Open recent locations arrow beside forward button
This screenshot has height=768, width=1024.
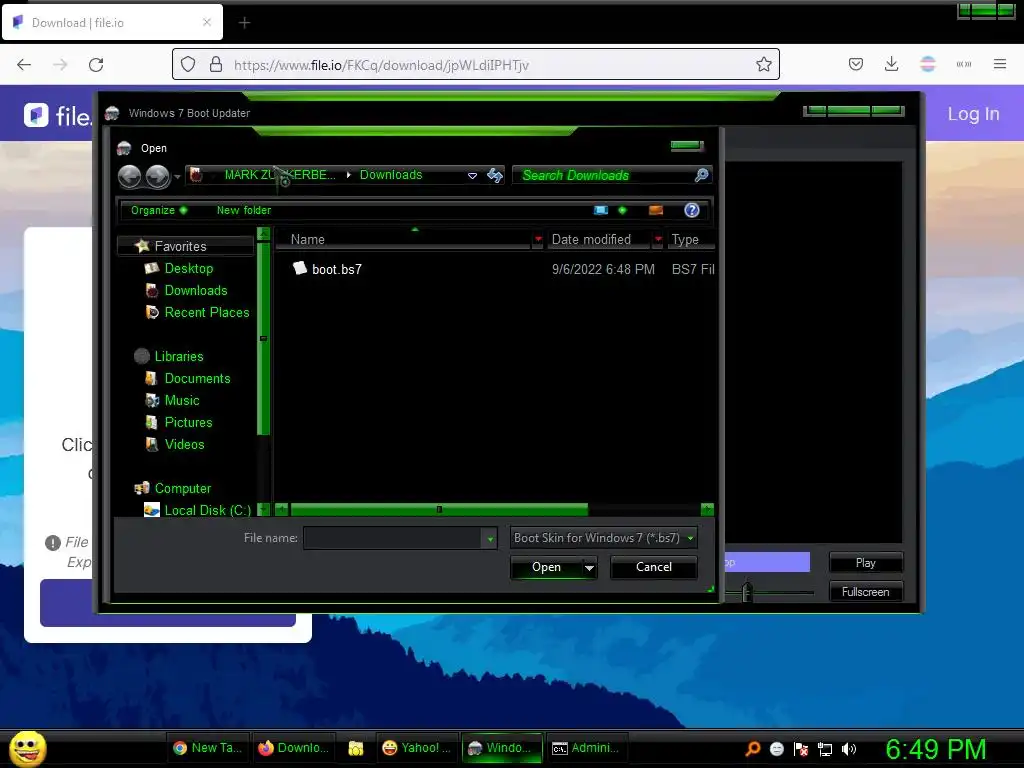click(x=177, y=177)
